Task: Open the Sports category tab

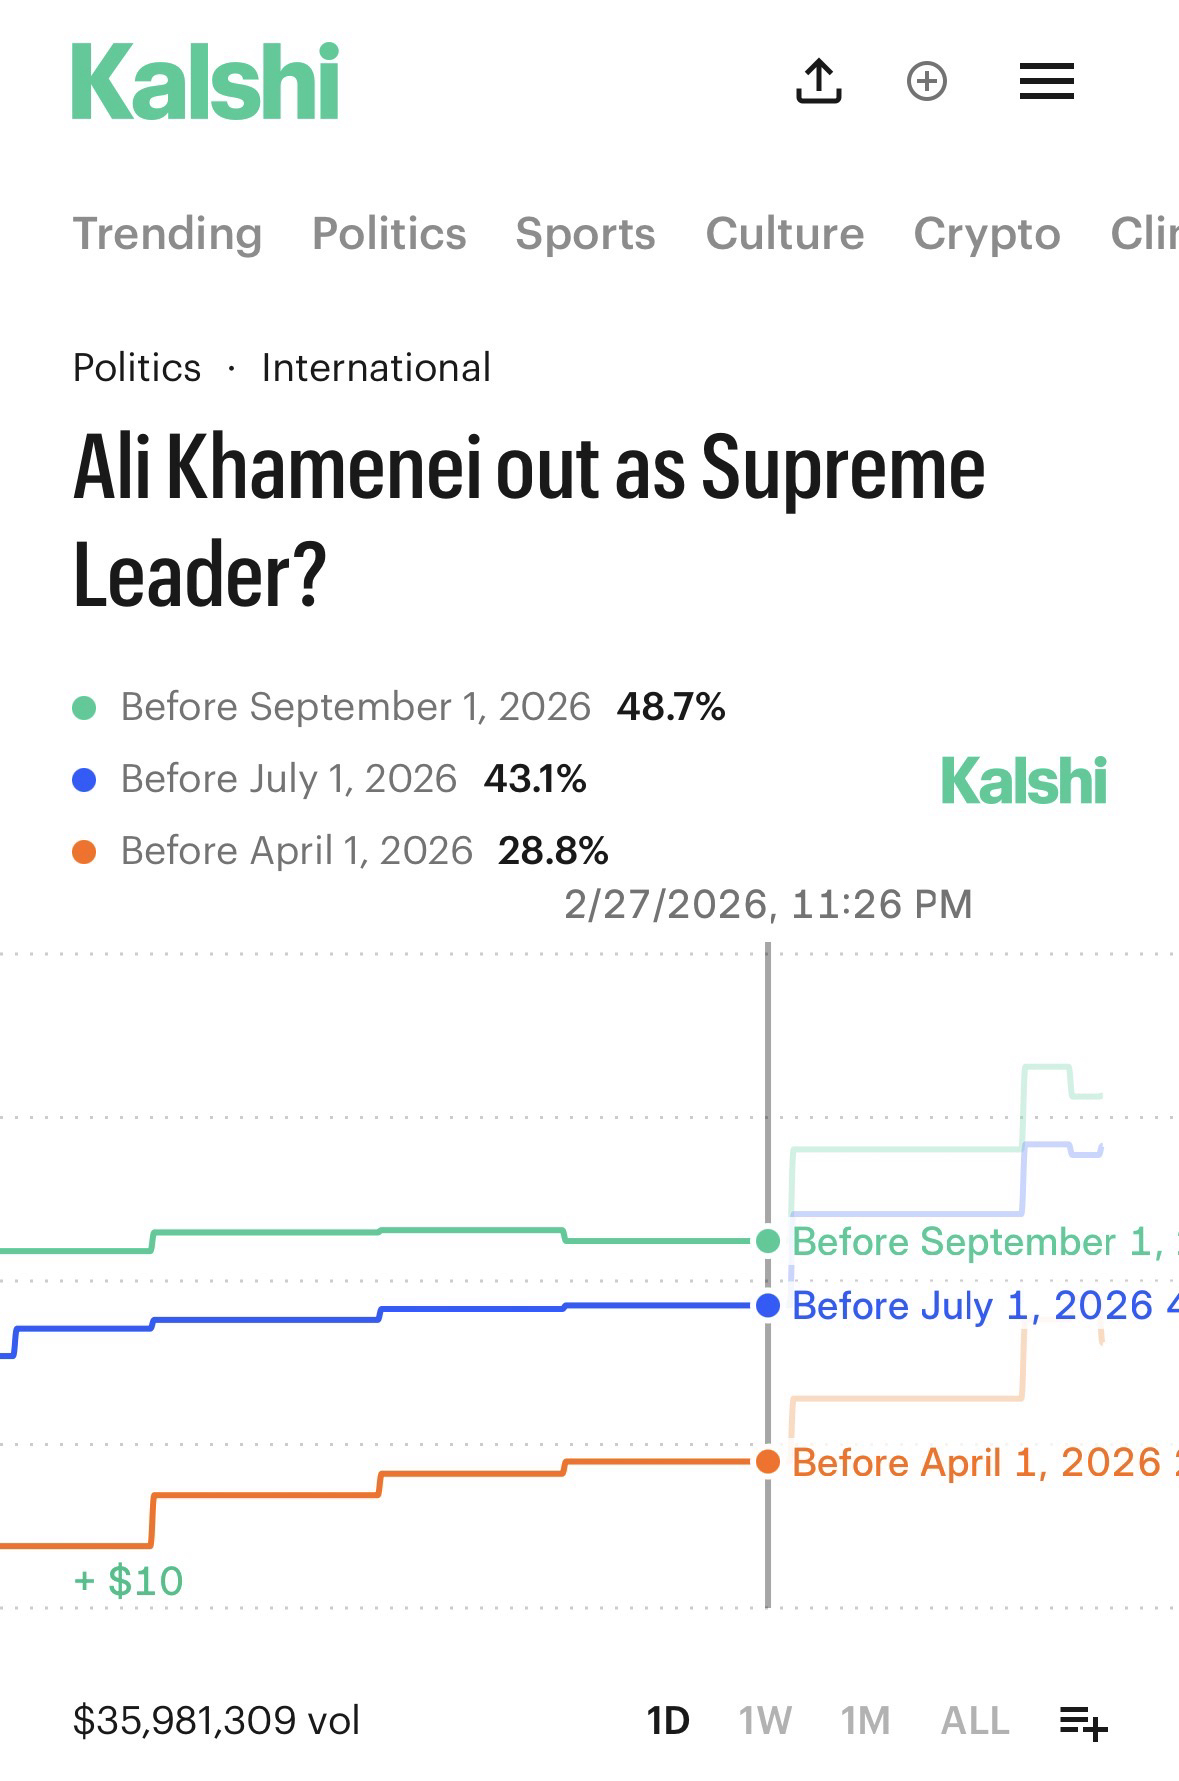Action: click(x=585, y=234)
